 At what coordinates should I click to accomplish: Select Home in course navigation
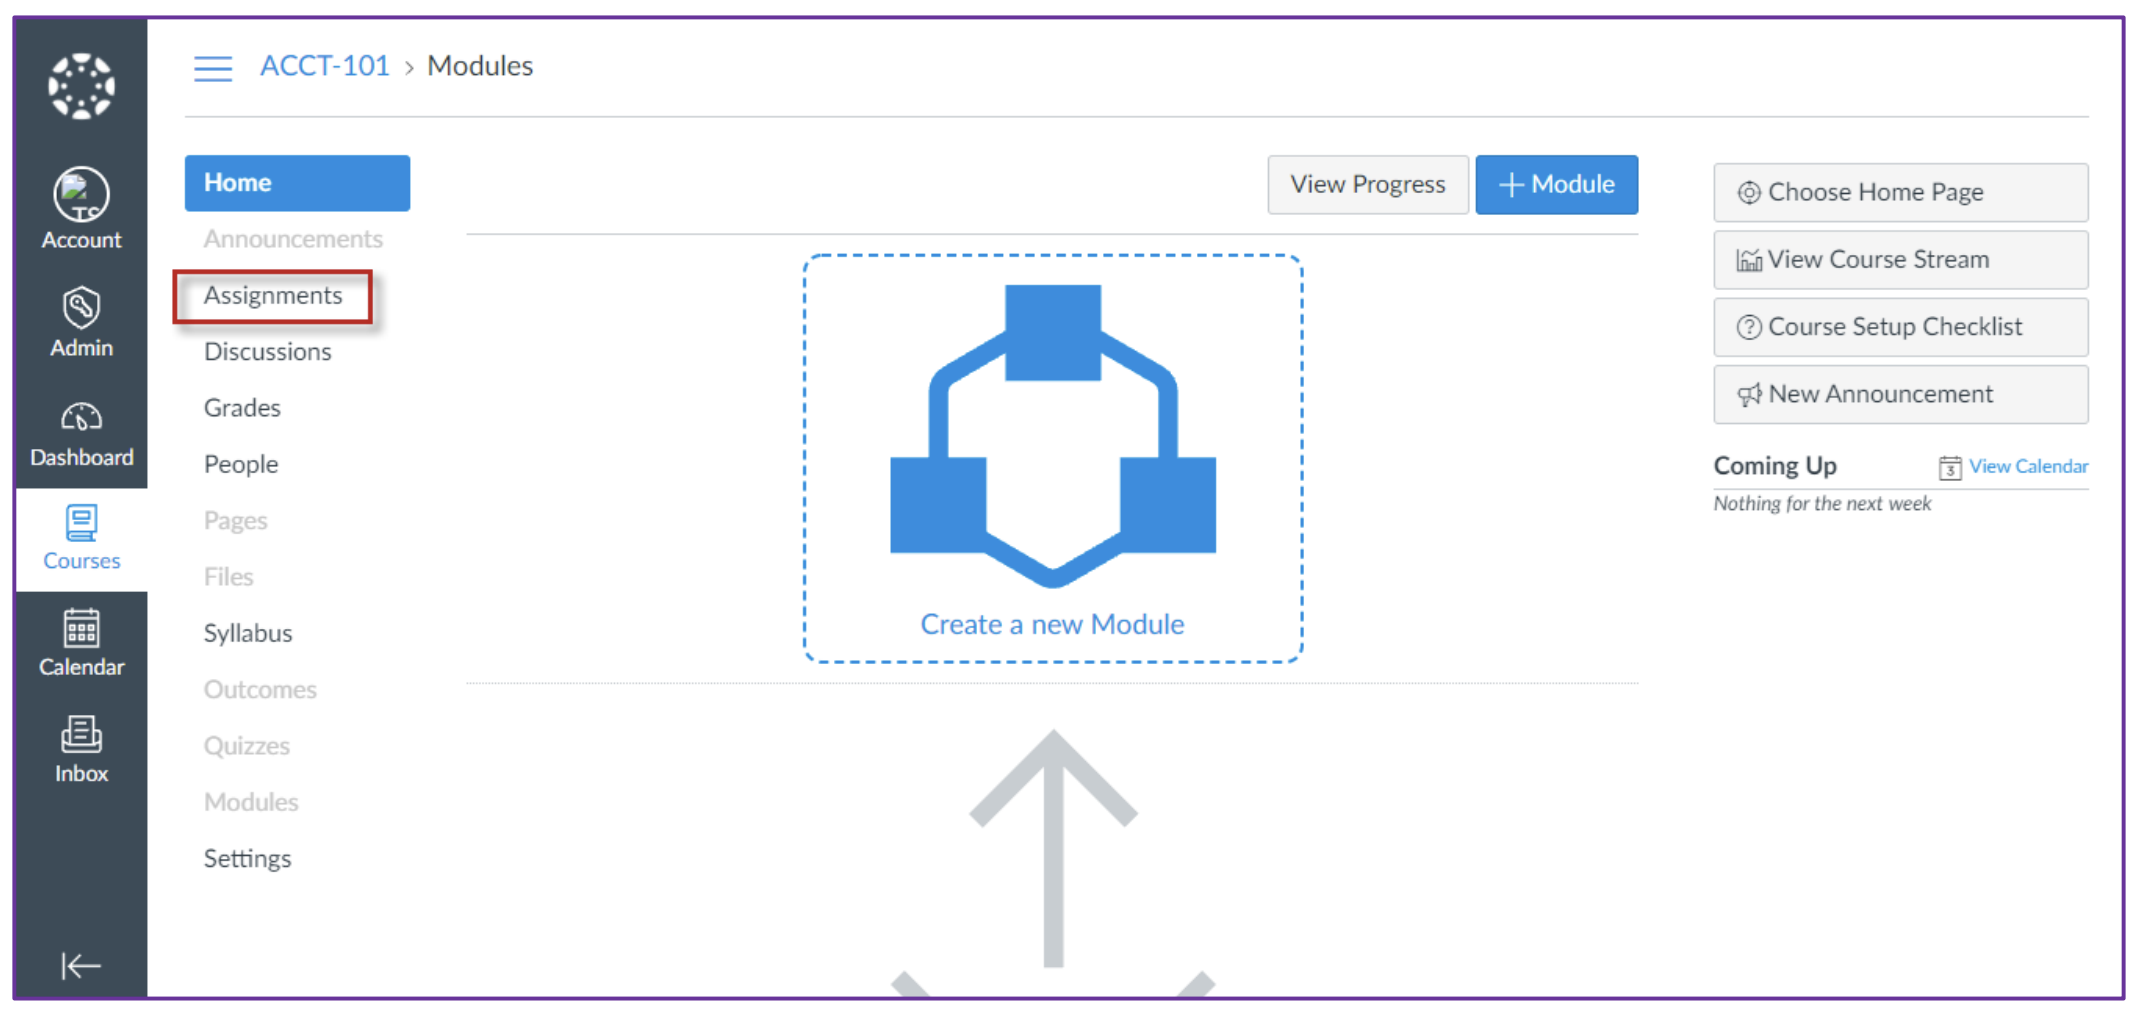(x=297, y=183)
